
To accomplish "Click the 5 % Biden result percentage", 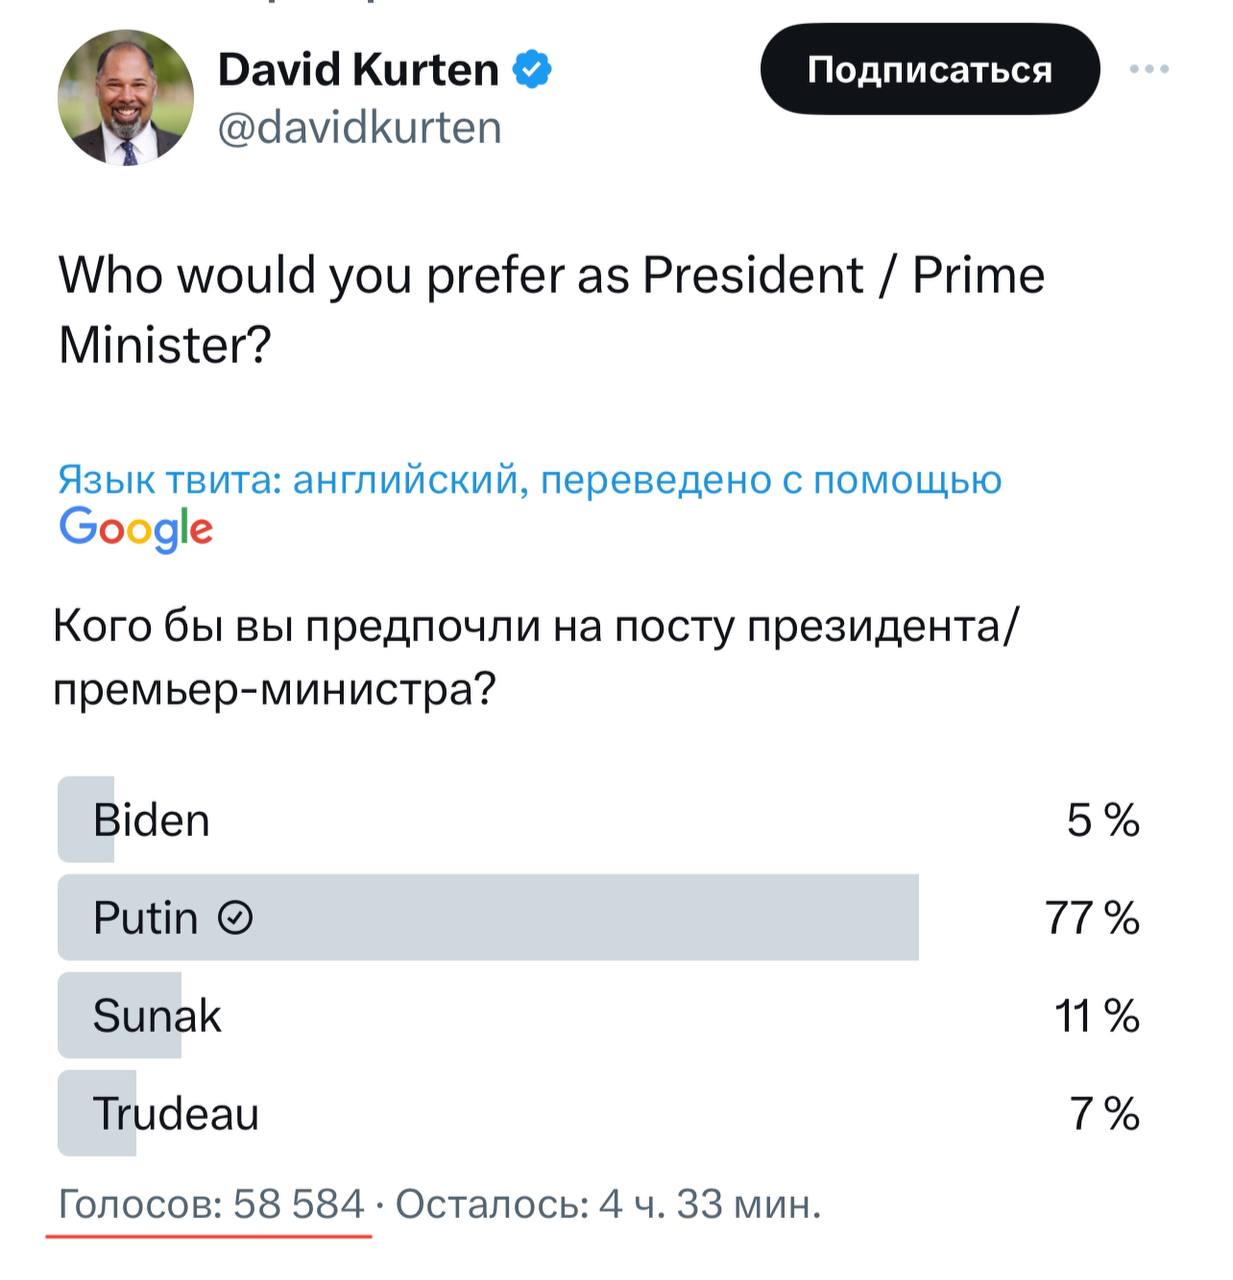I will tap(1103, 820).
